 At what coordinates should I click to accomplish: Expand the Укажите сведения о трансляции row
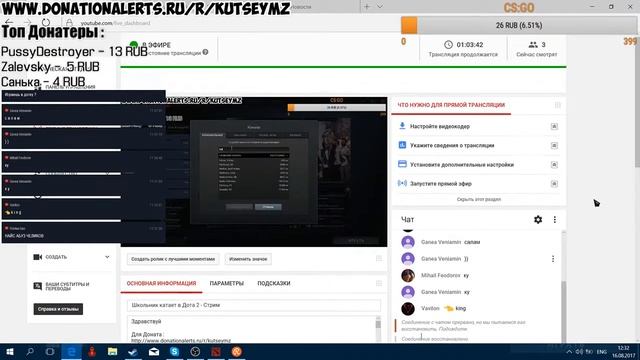554,145
